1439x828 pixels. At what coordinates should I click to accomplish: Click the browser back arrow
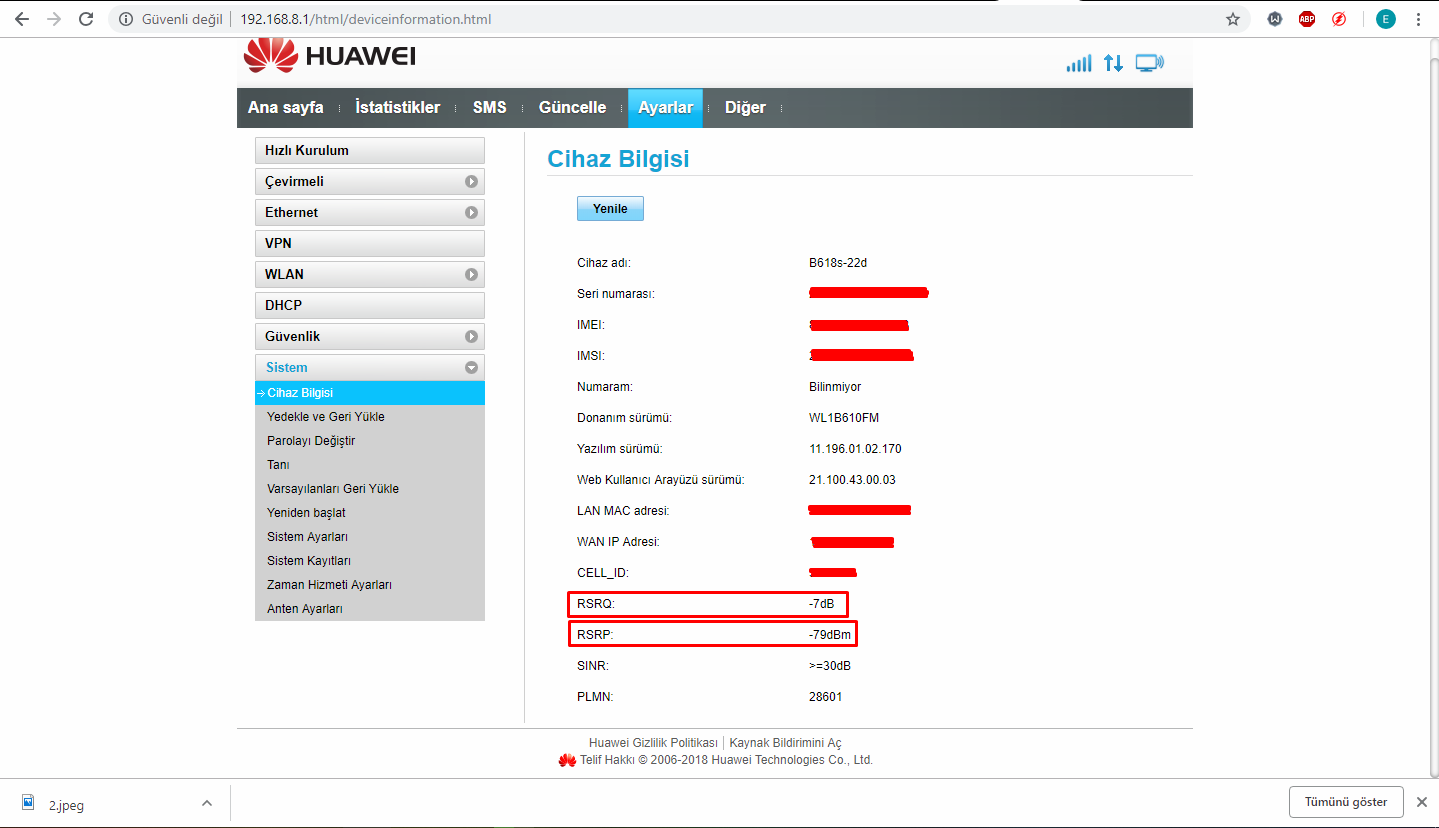[22, 19]
